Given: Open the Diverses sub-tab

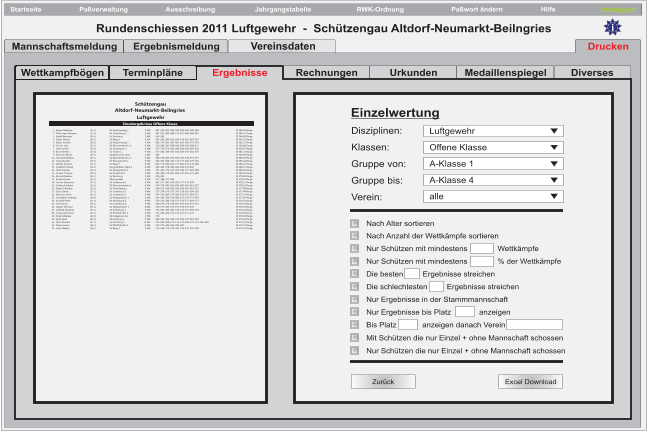Looking at the screenshot, I should click(x=592, y=73).
